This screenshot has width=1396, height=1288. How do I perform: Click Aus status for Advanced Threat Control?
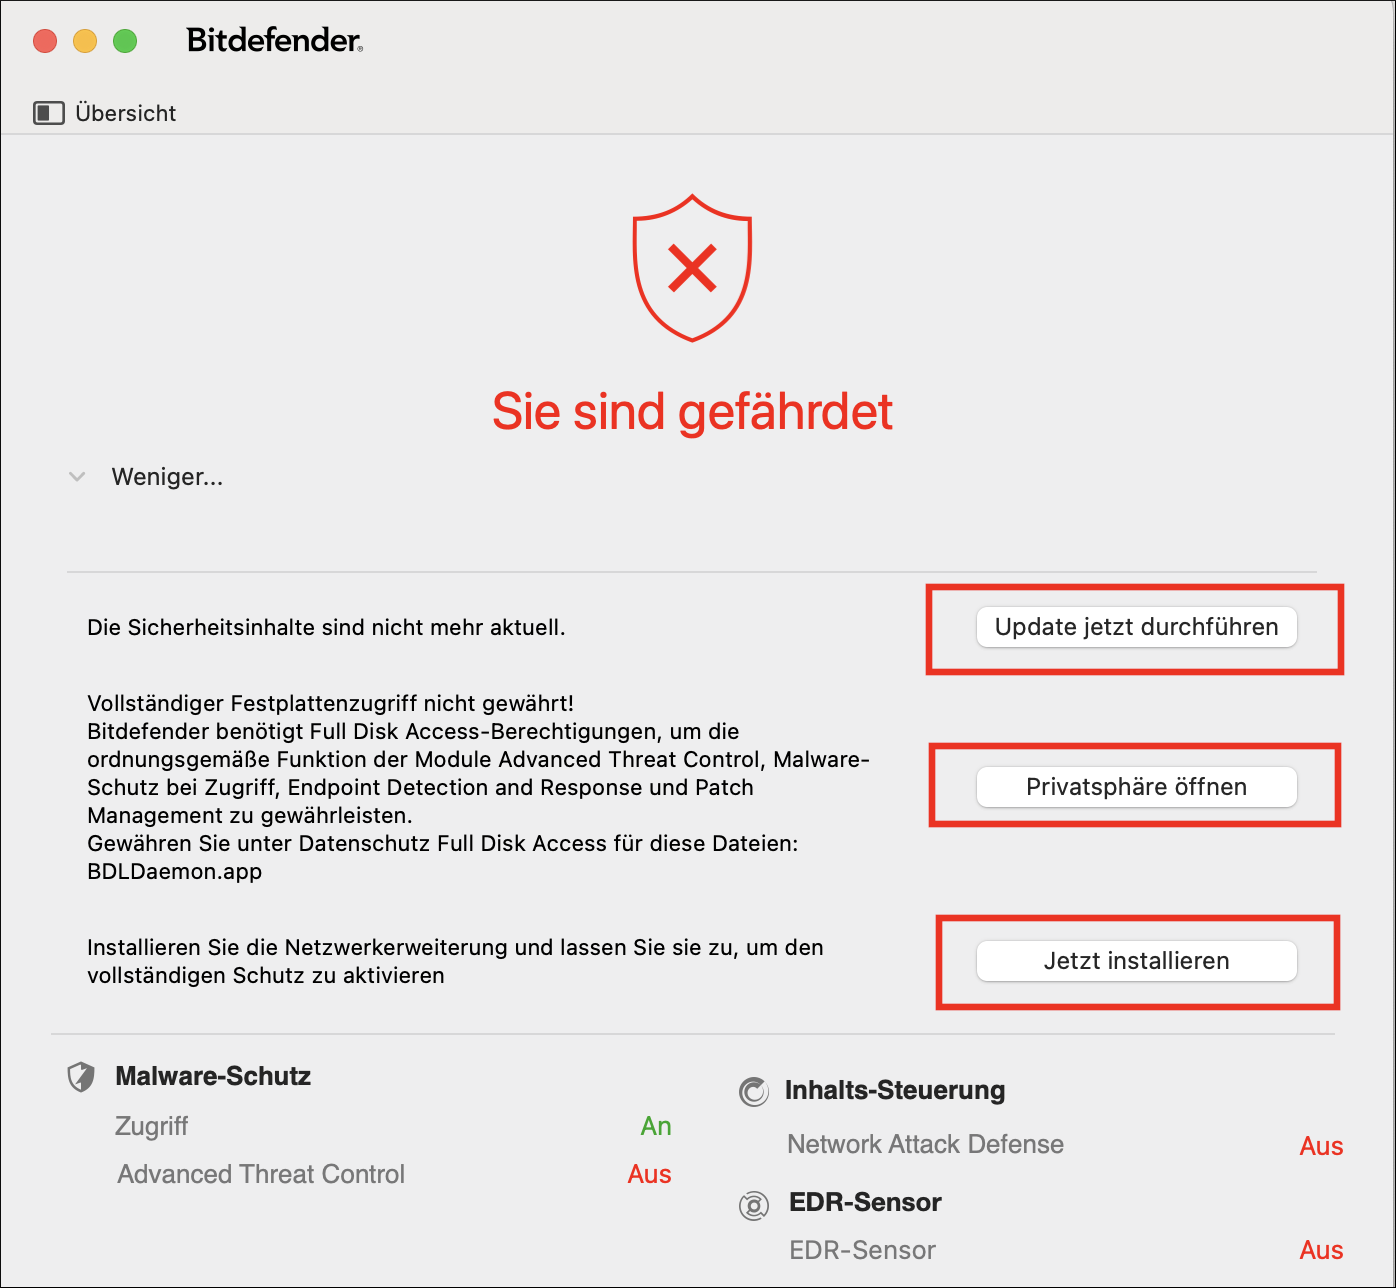[650, 1174]
